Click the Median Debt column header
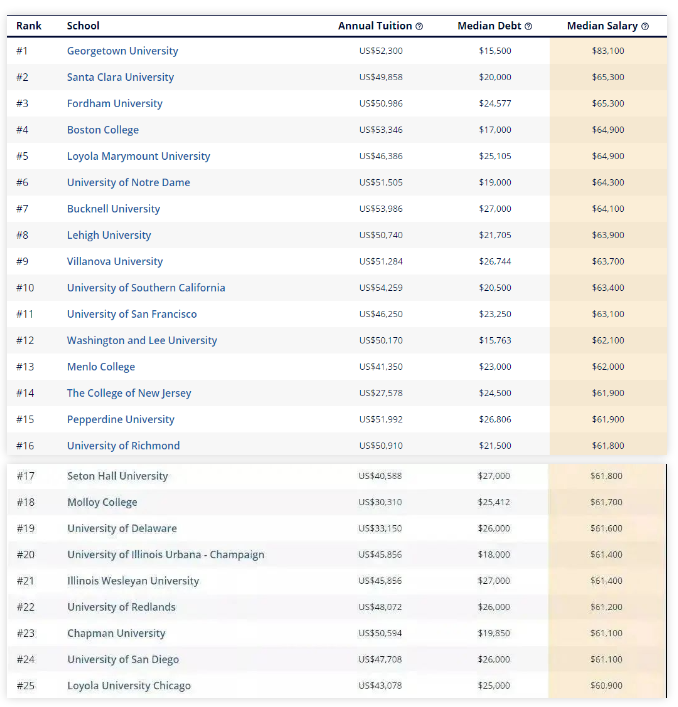 [489, 26]
